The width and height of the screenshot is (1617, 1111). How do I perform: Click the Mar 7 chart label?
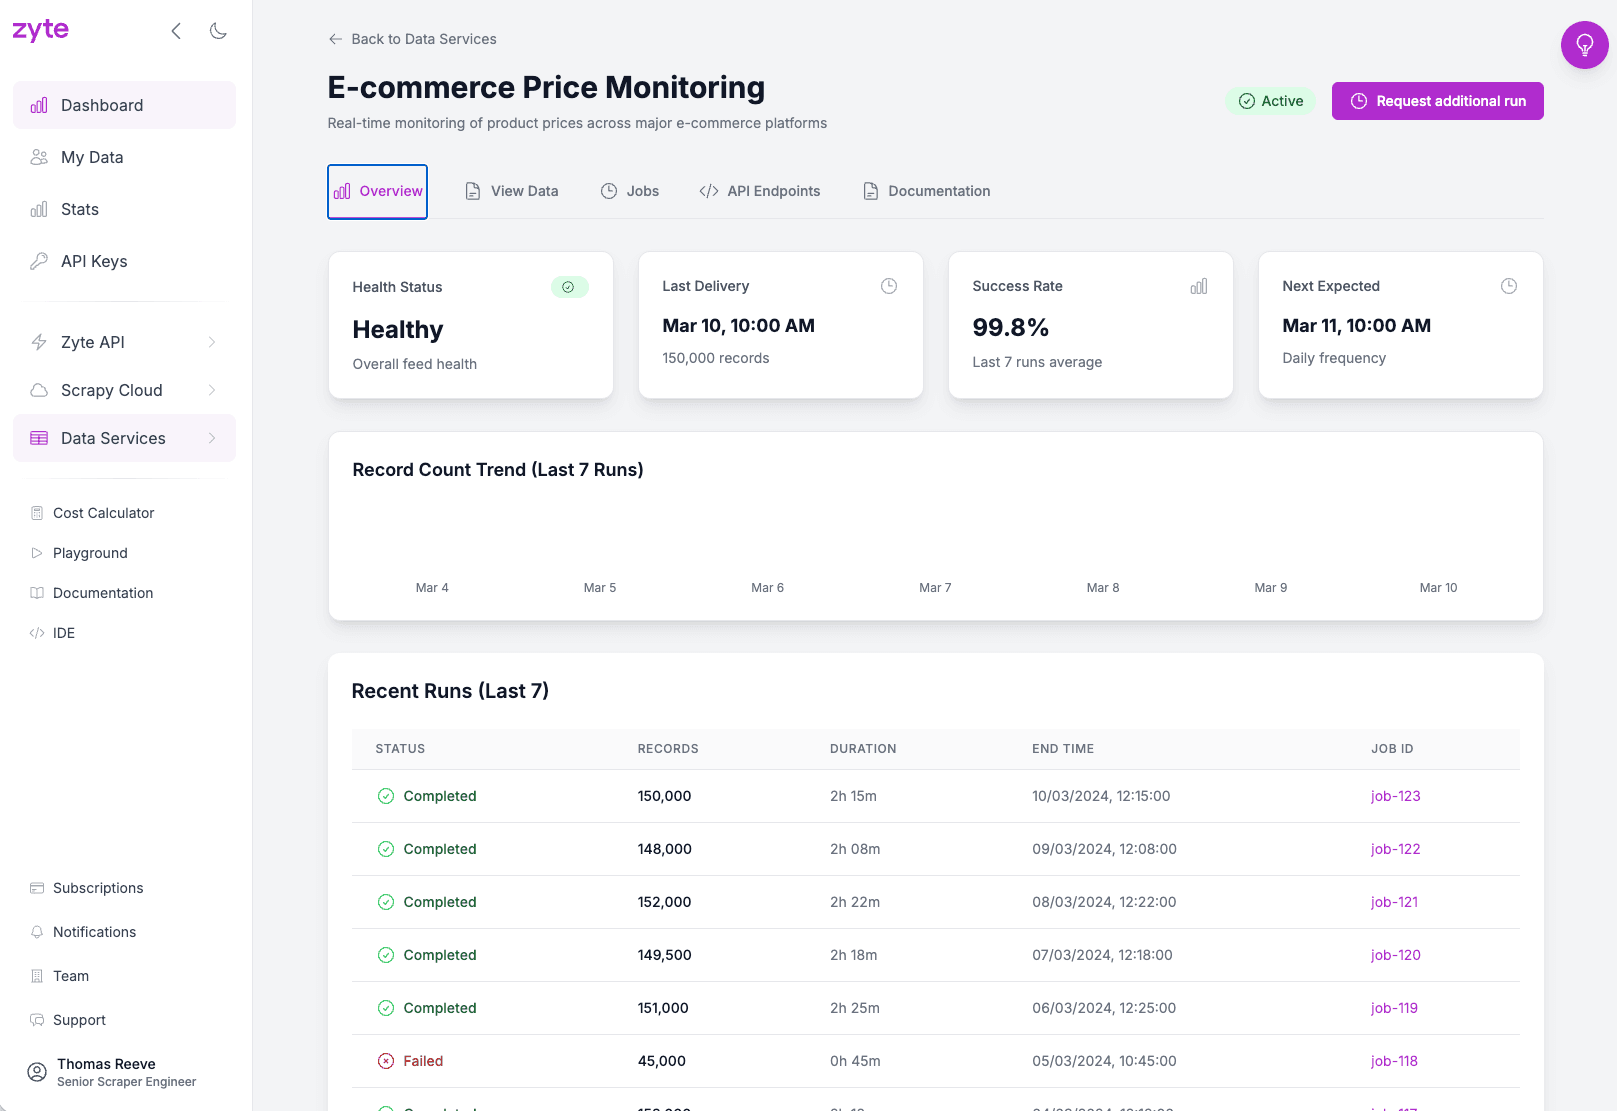935,588
